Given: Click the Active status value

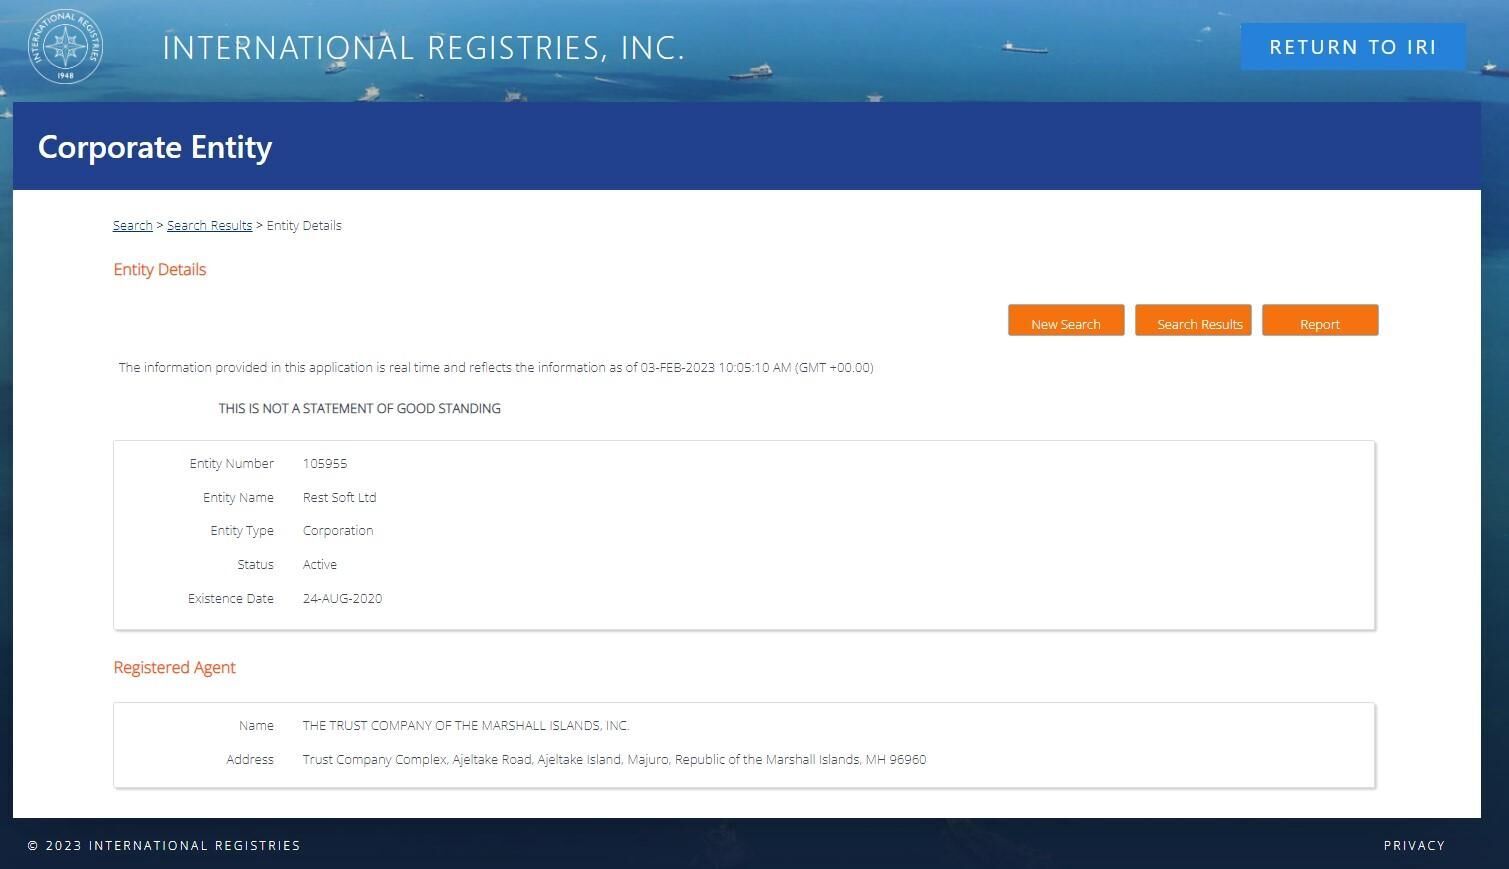Looking at the screenshot, I should point(320,565).
